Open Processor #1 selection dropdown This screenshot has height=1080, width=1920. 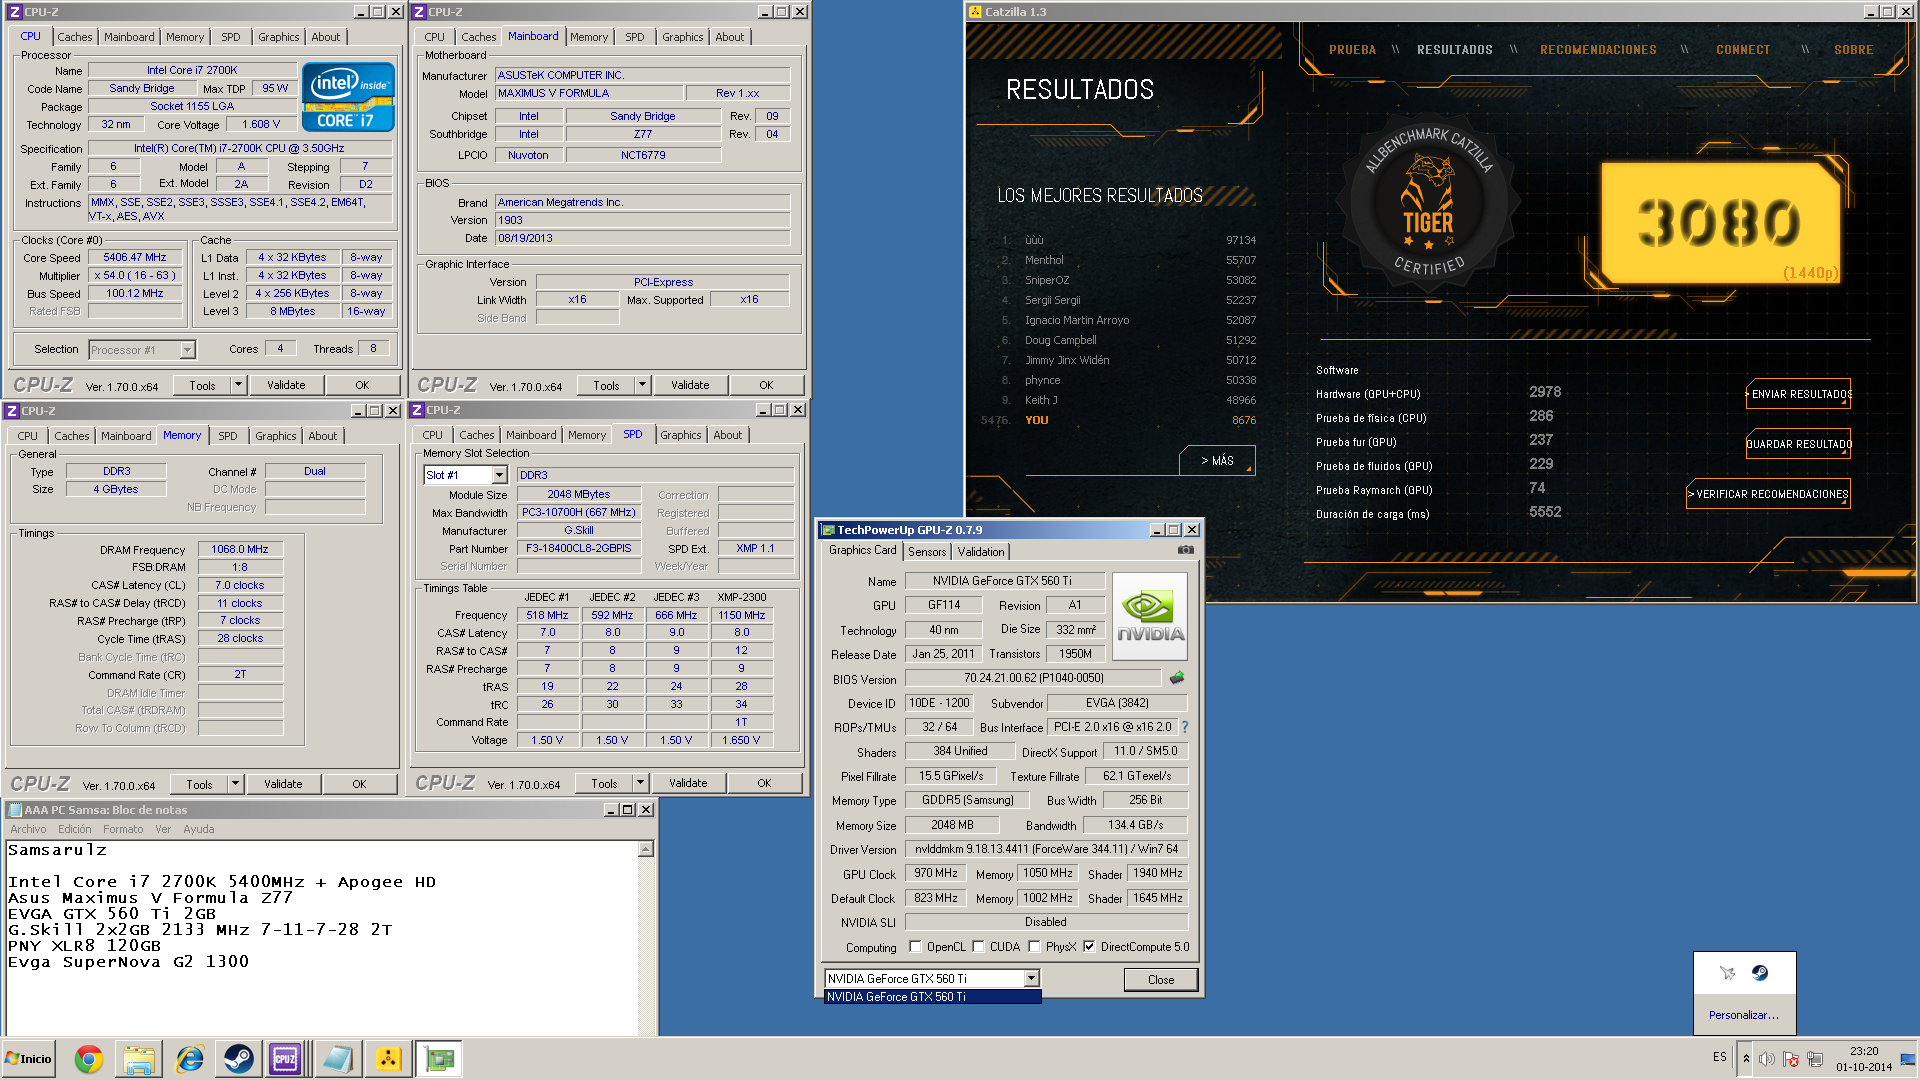[187, 350]
